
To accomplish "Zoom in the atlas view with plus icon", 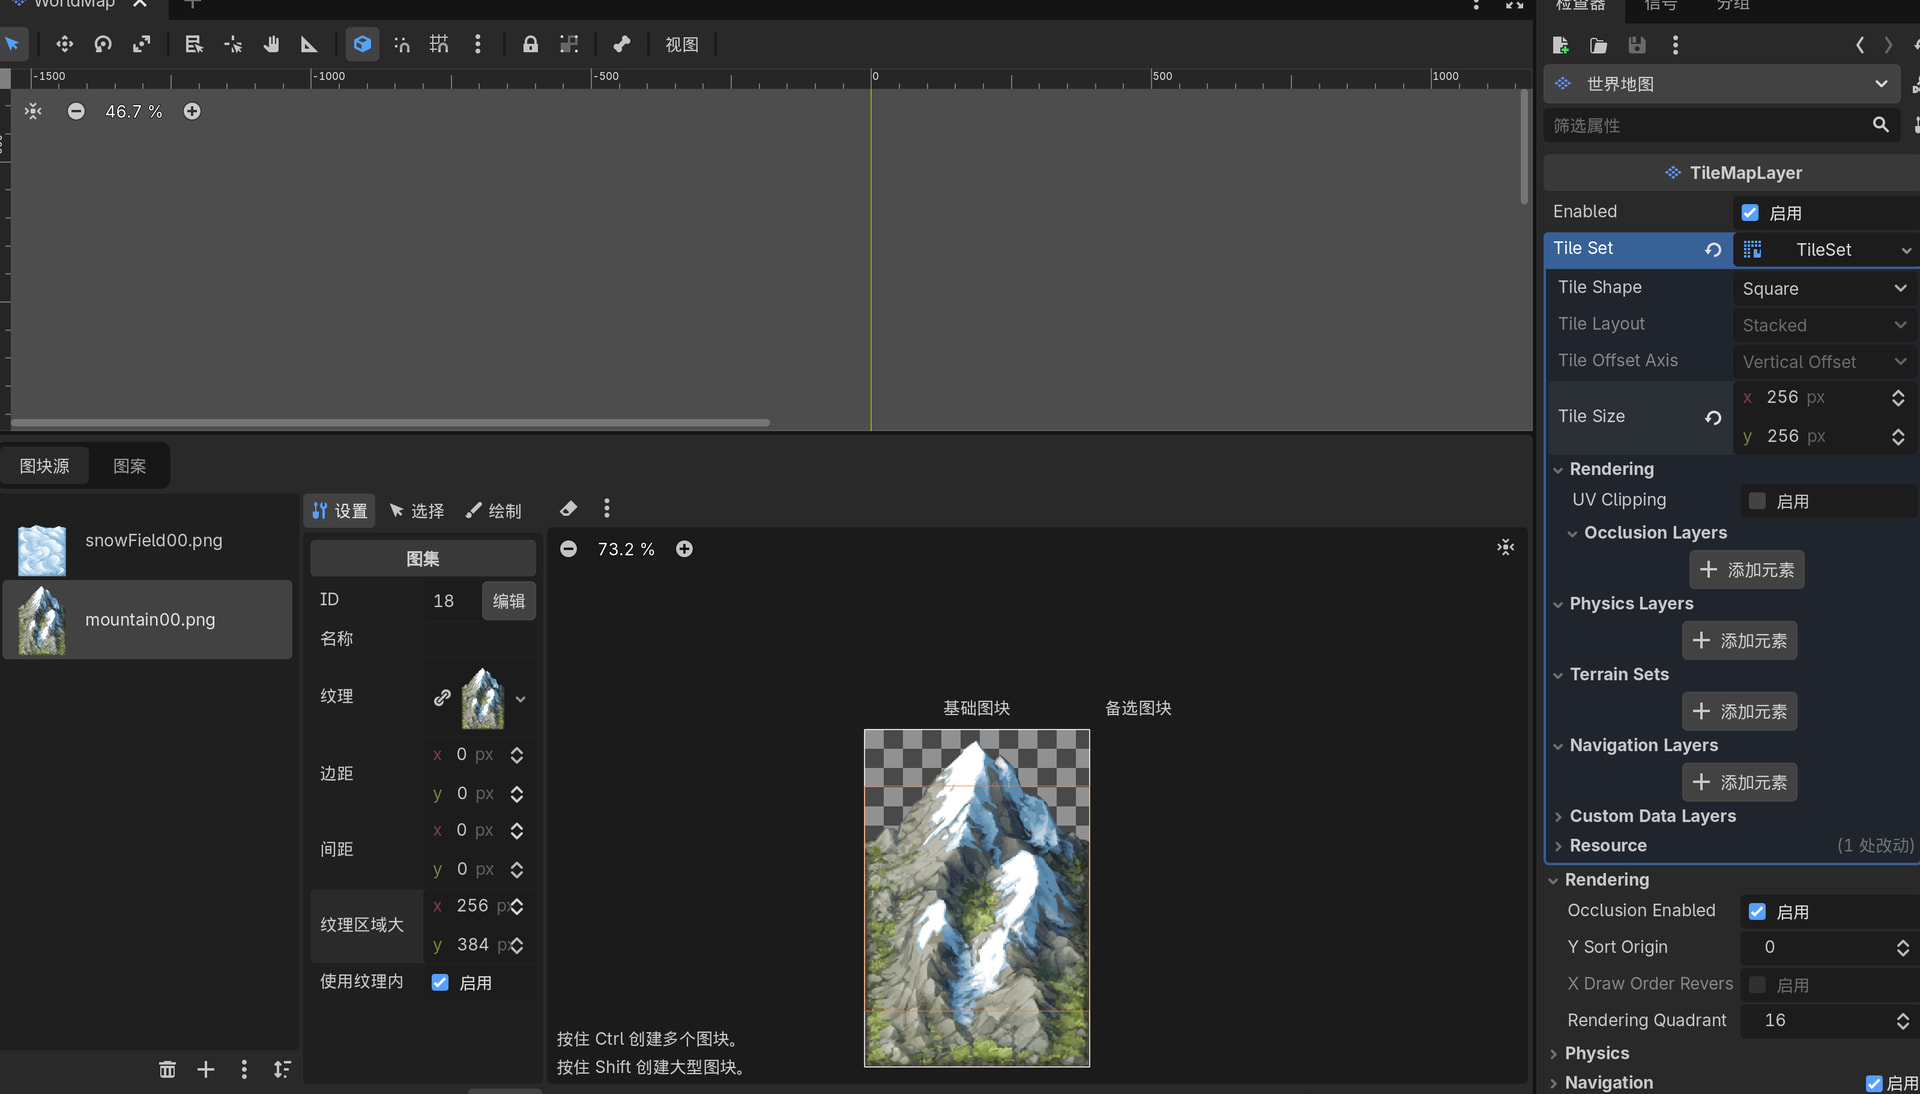I will 684,549.
